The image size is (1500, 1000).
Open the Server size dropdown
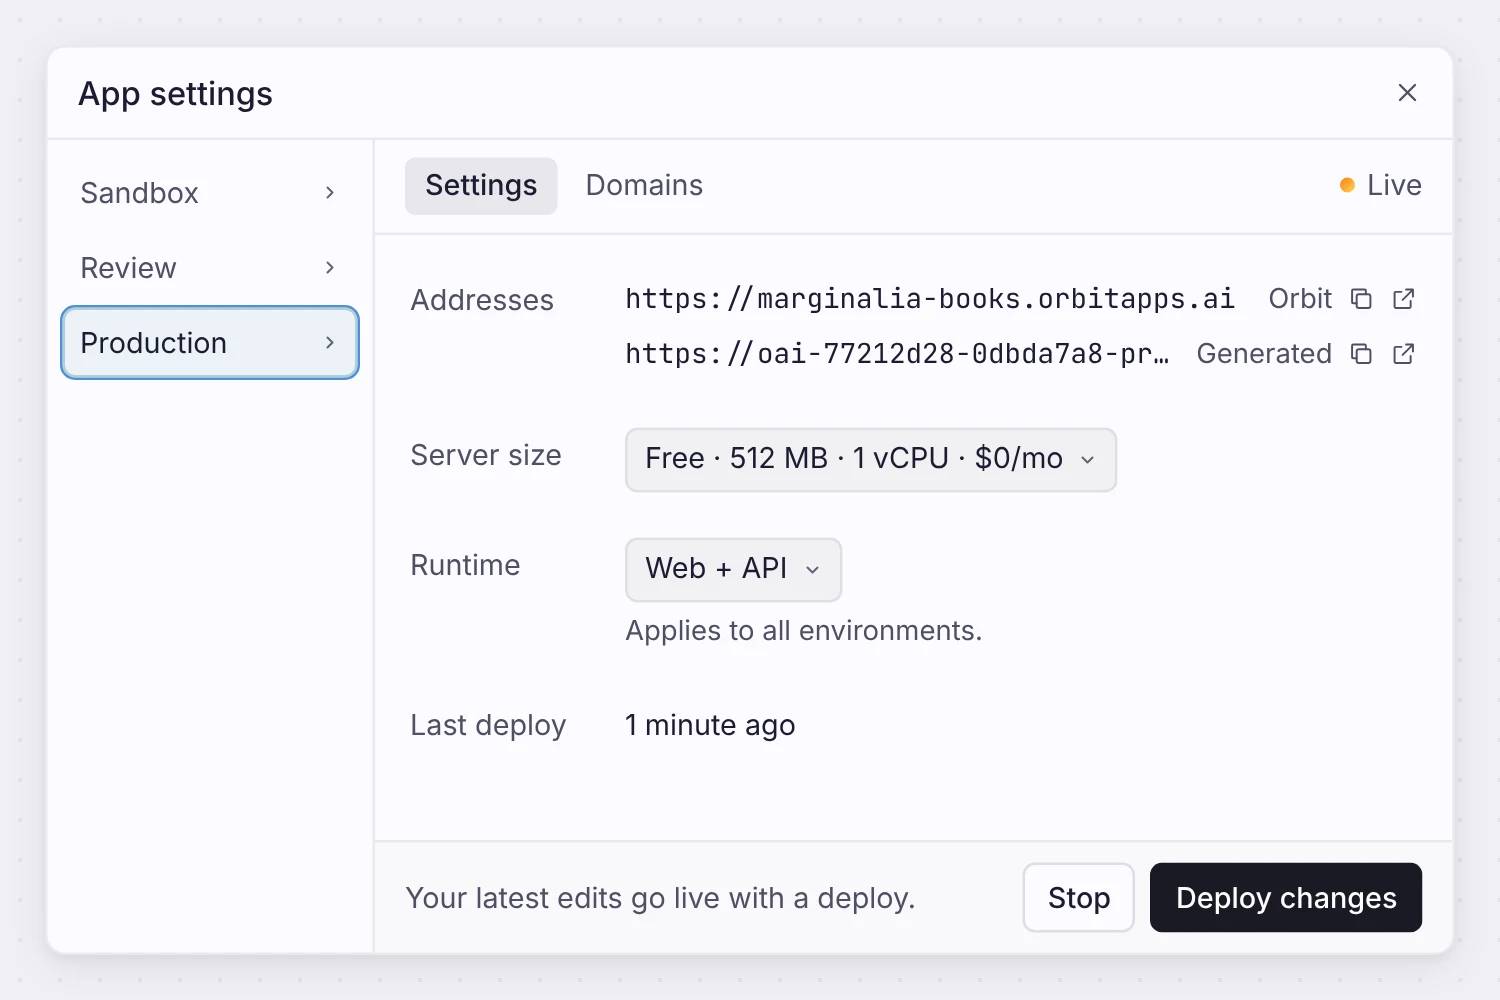pyautogui.click(x=871, y=459)
